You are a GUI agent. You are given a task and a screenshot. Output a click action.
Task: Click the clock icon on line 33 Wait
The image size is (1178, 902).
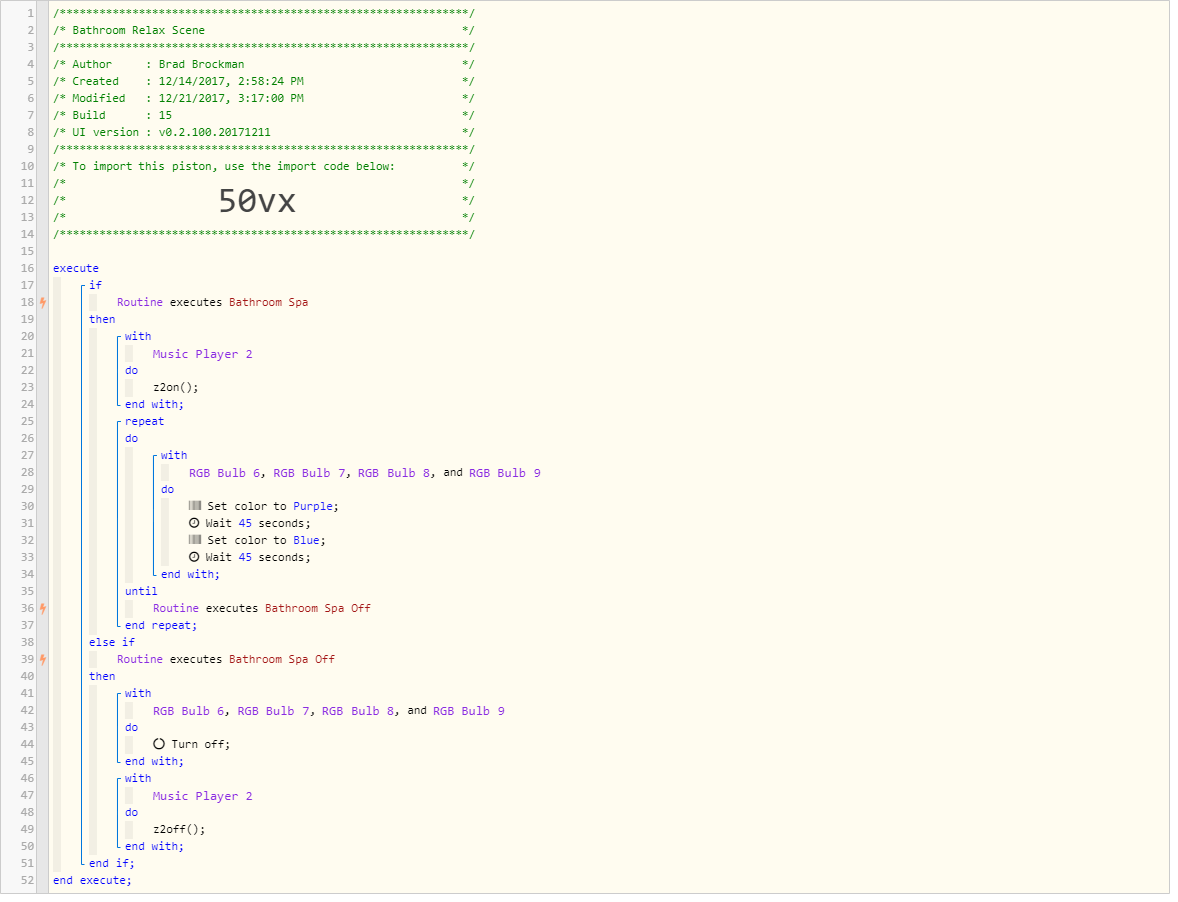pos(194,557)
